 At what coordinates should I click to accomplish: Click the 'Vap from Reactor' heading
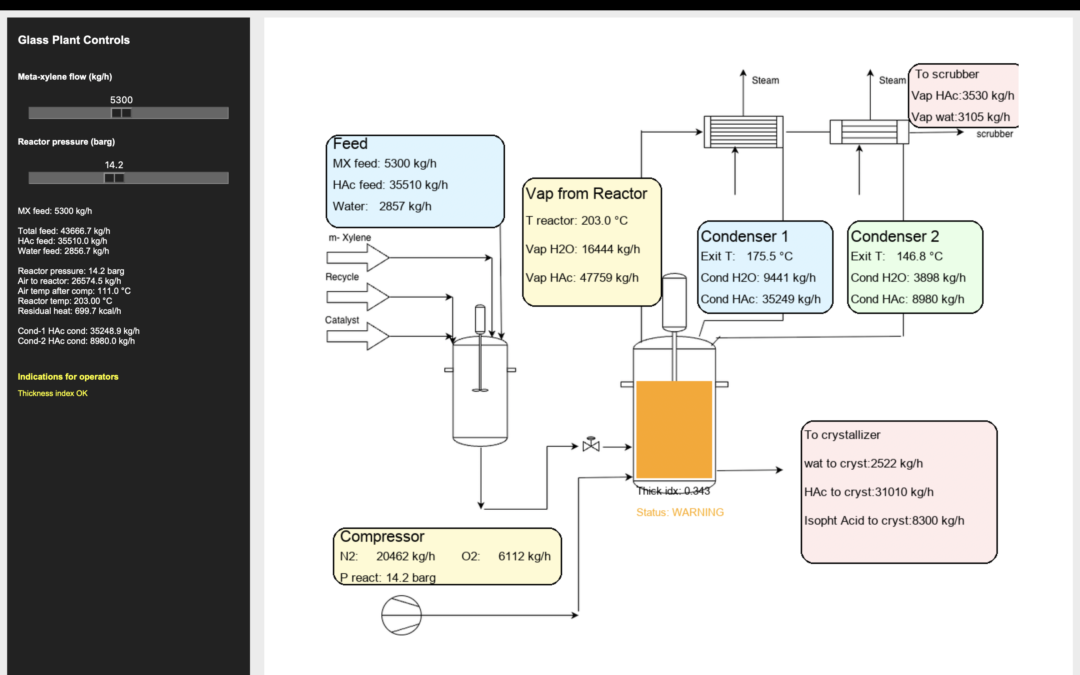click(586, 194)
